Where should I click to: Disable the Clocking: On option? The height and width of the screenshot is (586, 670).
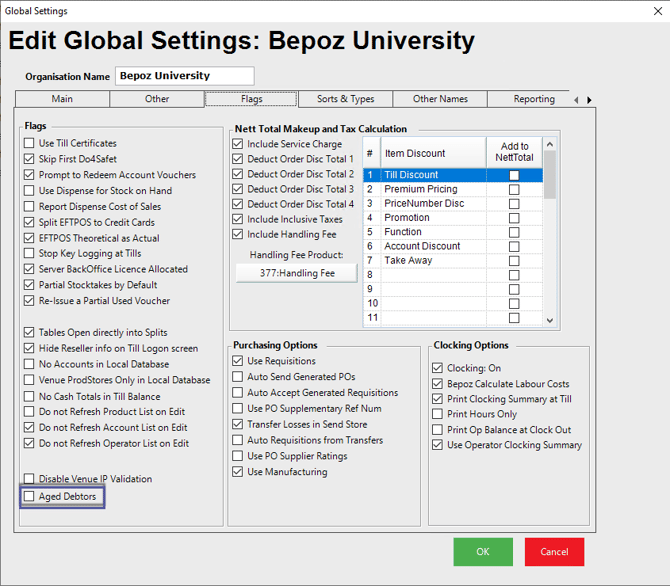(438, 368)
